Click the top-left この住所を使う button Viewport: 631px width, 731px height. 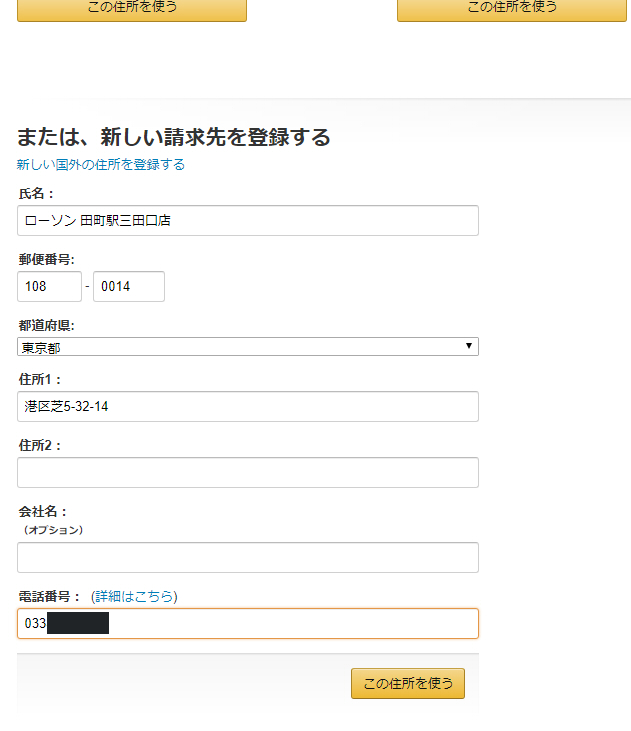click(x=132, y=9)
